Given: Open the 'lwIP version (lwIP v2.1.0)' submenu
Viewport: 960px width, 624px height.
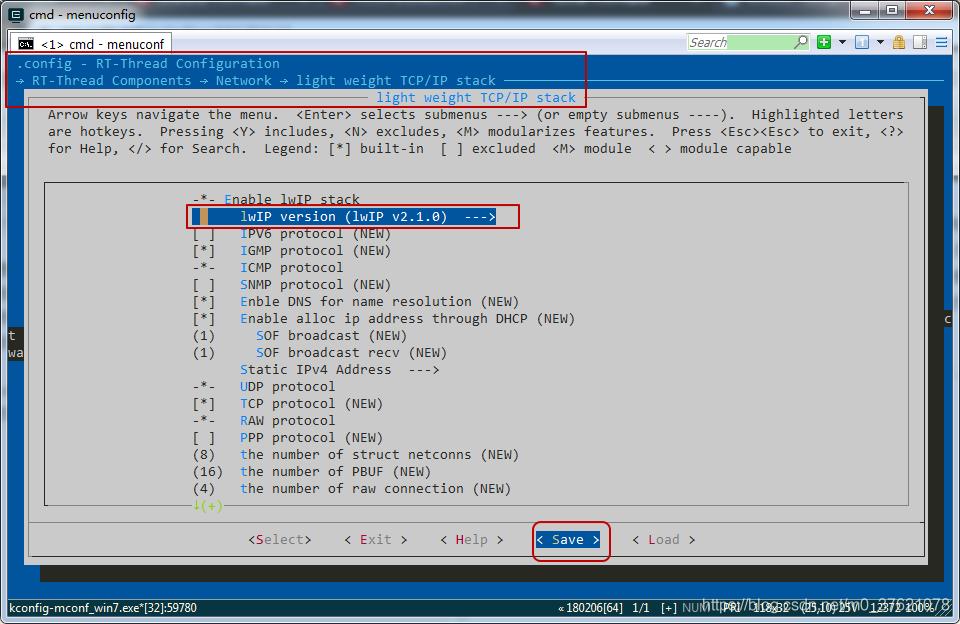Looking at the screenshot, I should pyautogui.click(x=344, y=216).
